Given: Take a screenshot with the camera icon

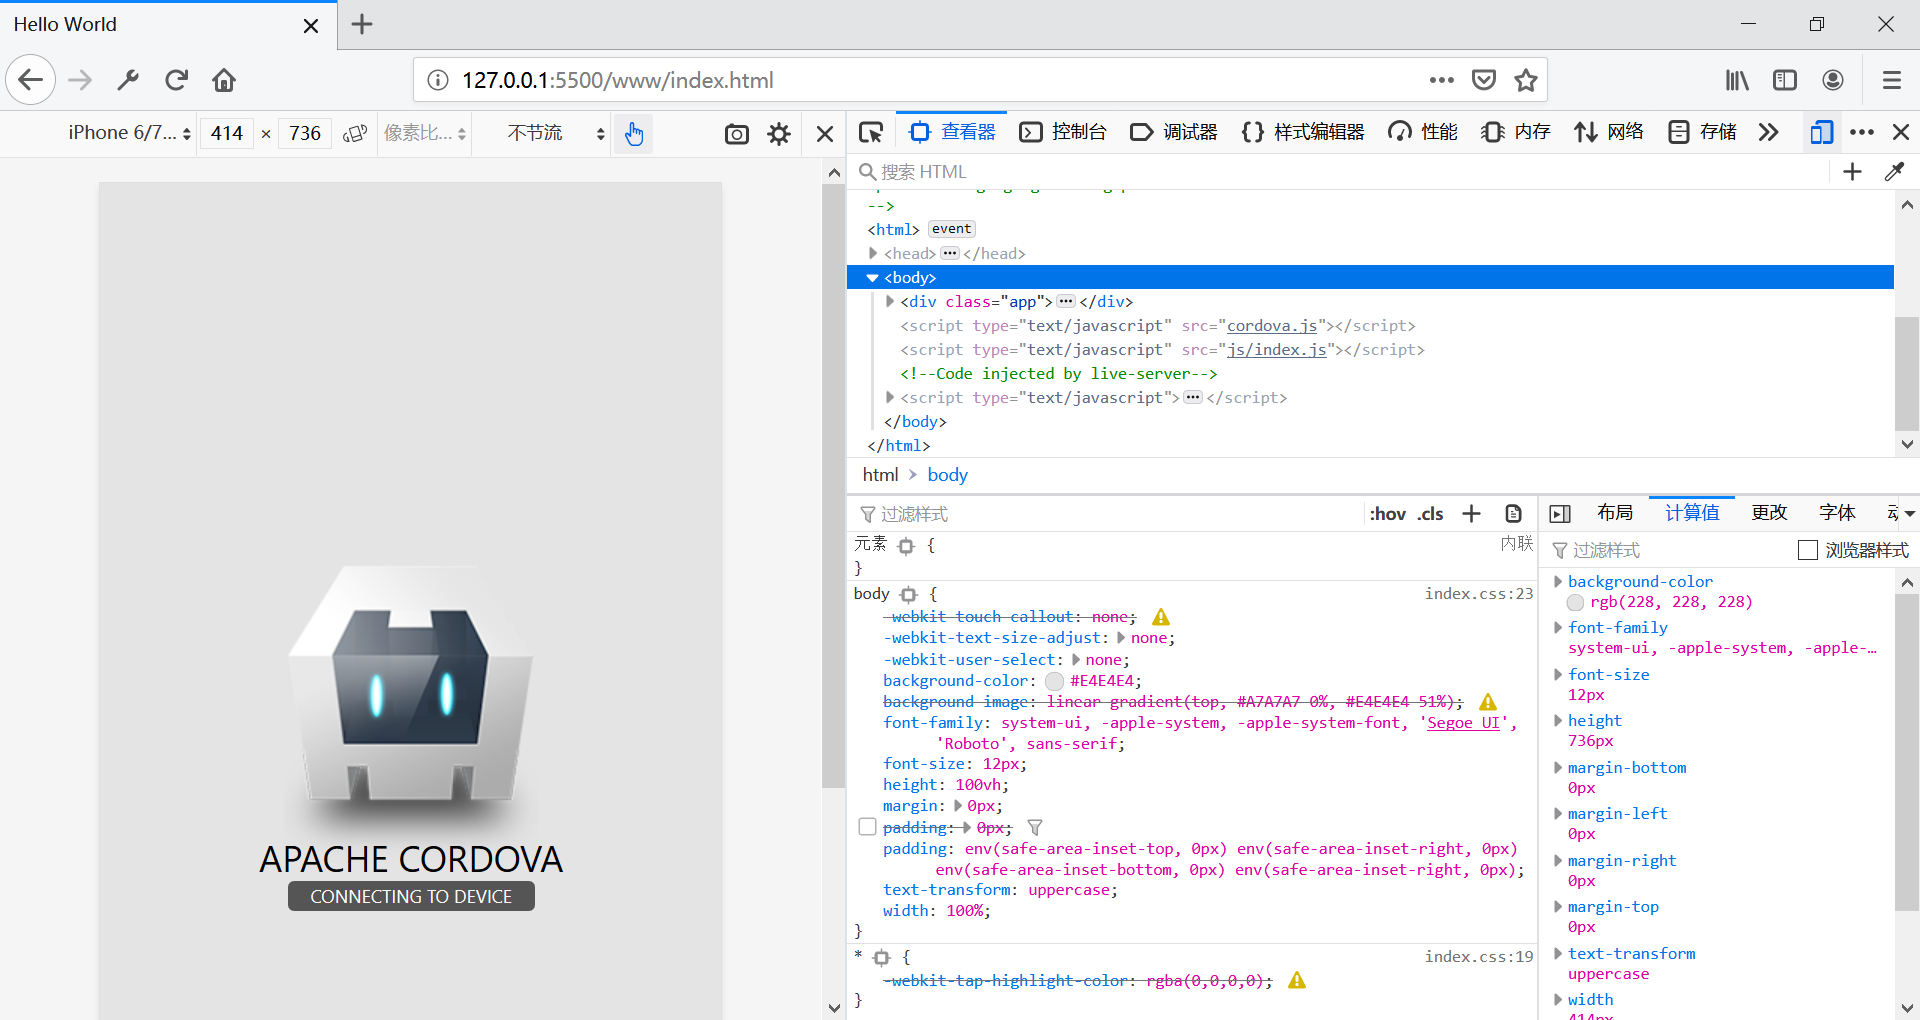Looking at the screenshot, I should pos(737,134).
